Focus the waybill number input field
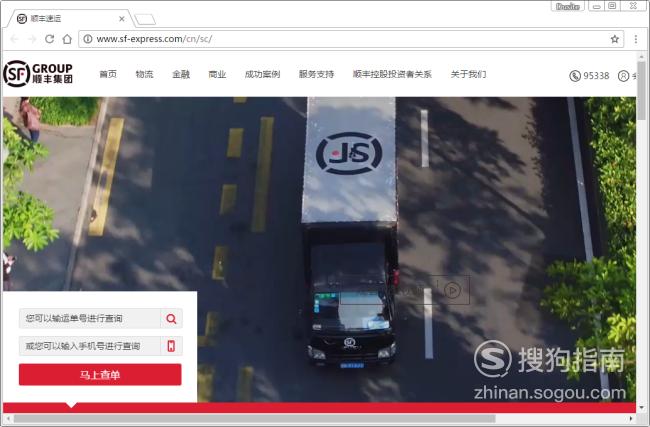 point(90,318)
